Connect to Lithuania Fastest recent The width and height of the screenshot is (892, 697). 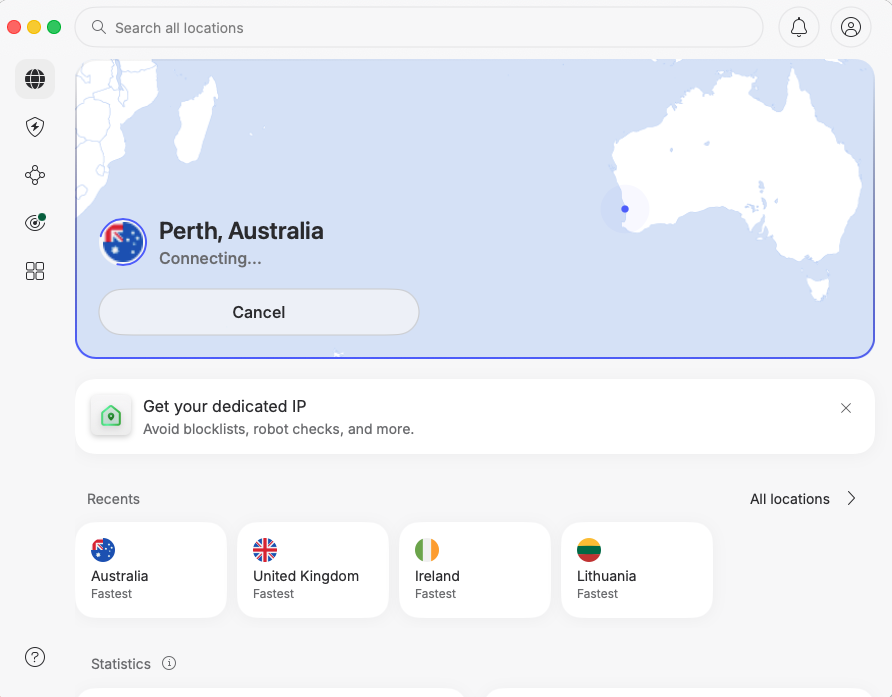pyautogui.click(x=637, y=570)
